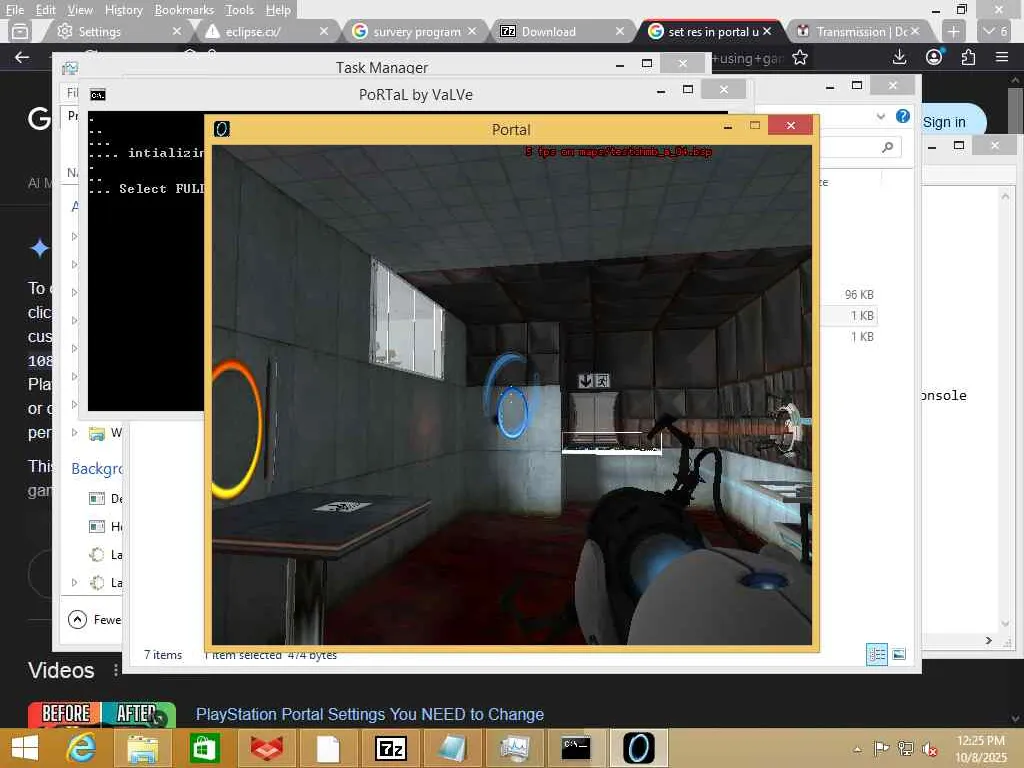The width and height of the screenshot is (1024, 768).
Task: Show hidden system tray icons
Action: tap(857, 749)
